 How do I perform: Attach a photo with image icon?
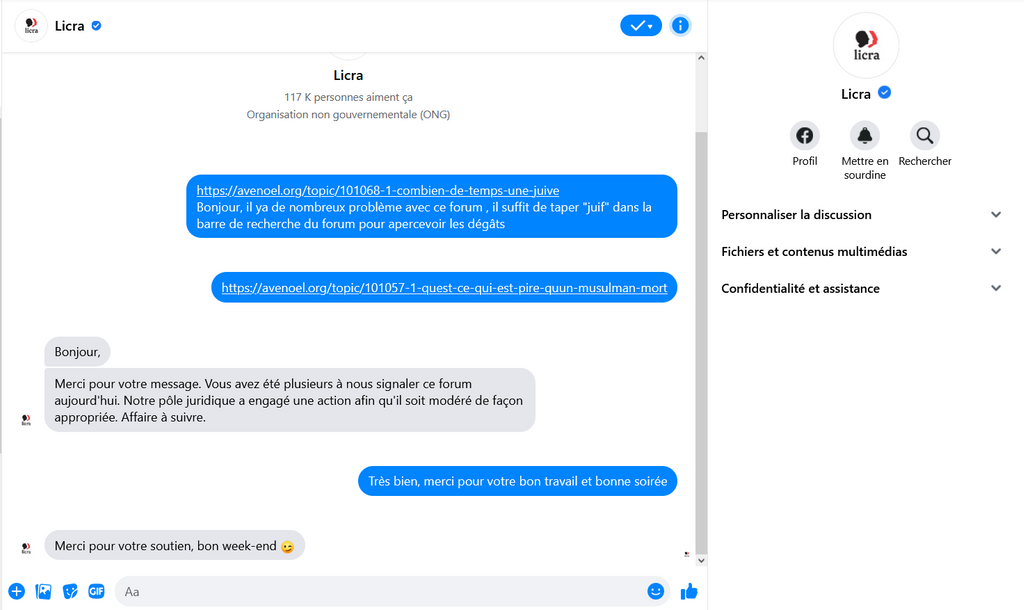click(x=43, y=591)
